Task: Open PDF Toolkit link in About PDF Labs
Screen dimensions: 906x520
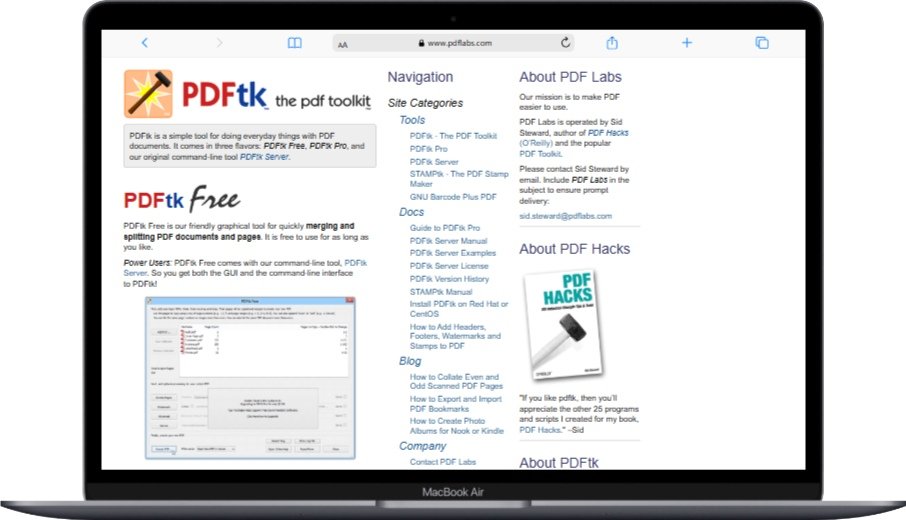Action: [540, 154]
